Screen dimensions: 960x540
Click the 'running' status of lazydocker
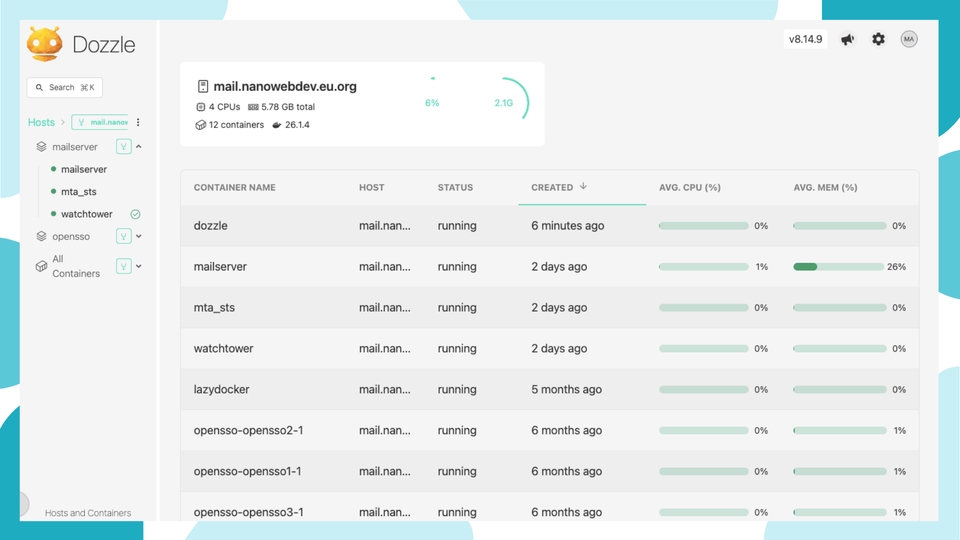point(457,389)
